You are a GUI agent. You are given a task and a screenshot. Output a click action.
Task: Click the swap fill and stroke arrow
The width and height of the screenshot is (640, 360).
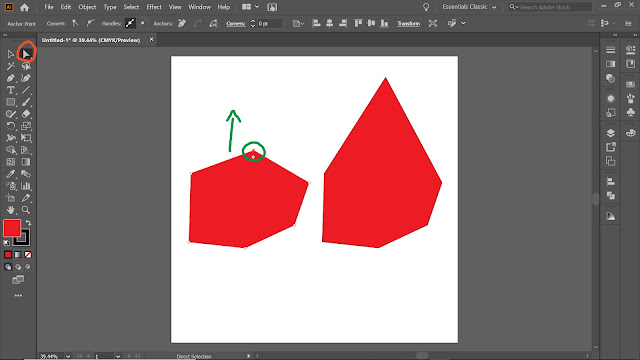(28, 223)
